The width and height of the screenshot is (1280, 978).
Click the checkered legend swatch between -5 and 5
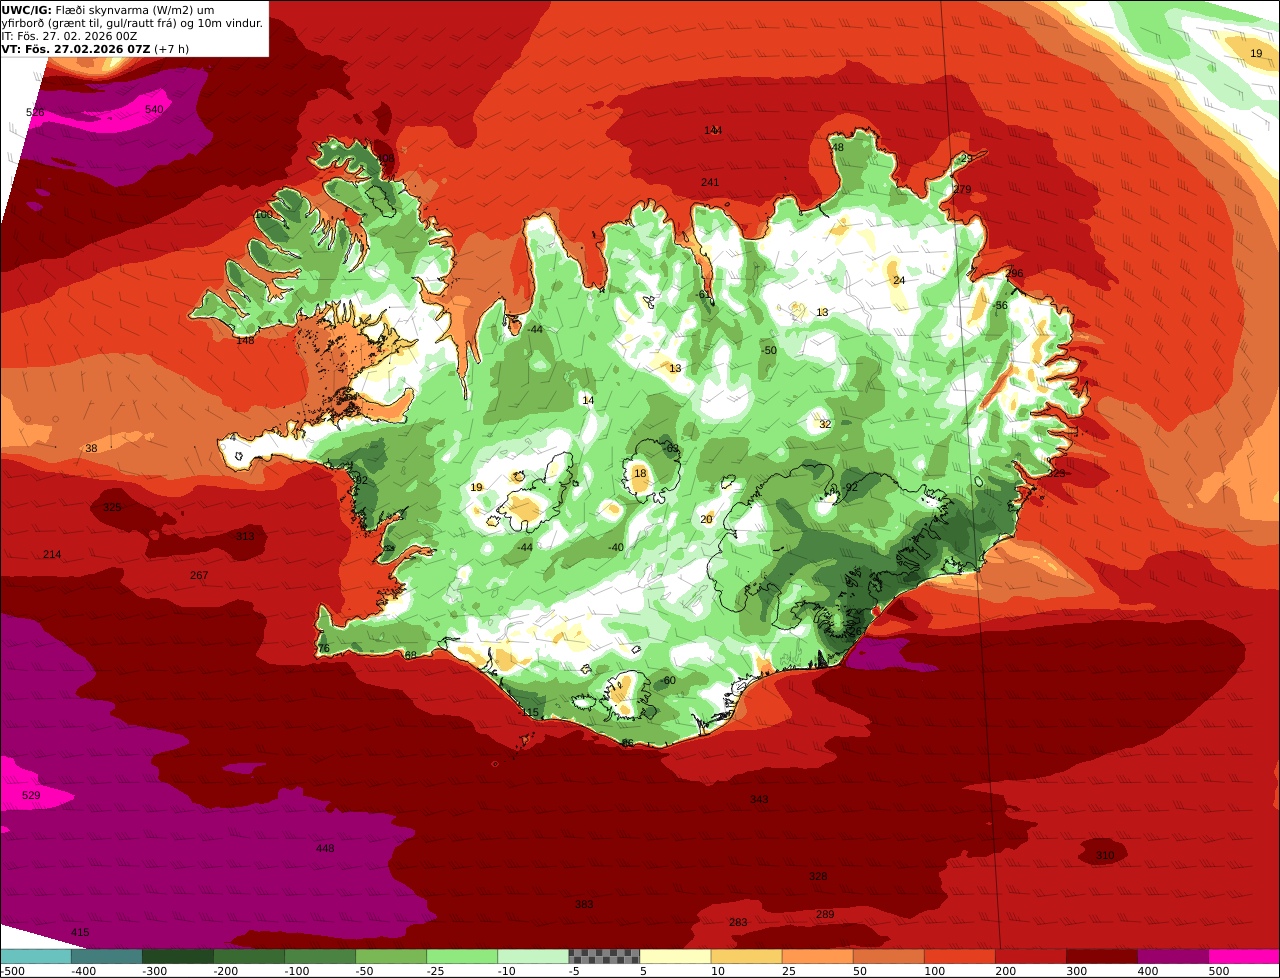(604, 956)
